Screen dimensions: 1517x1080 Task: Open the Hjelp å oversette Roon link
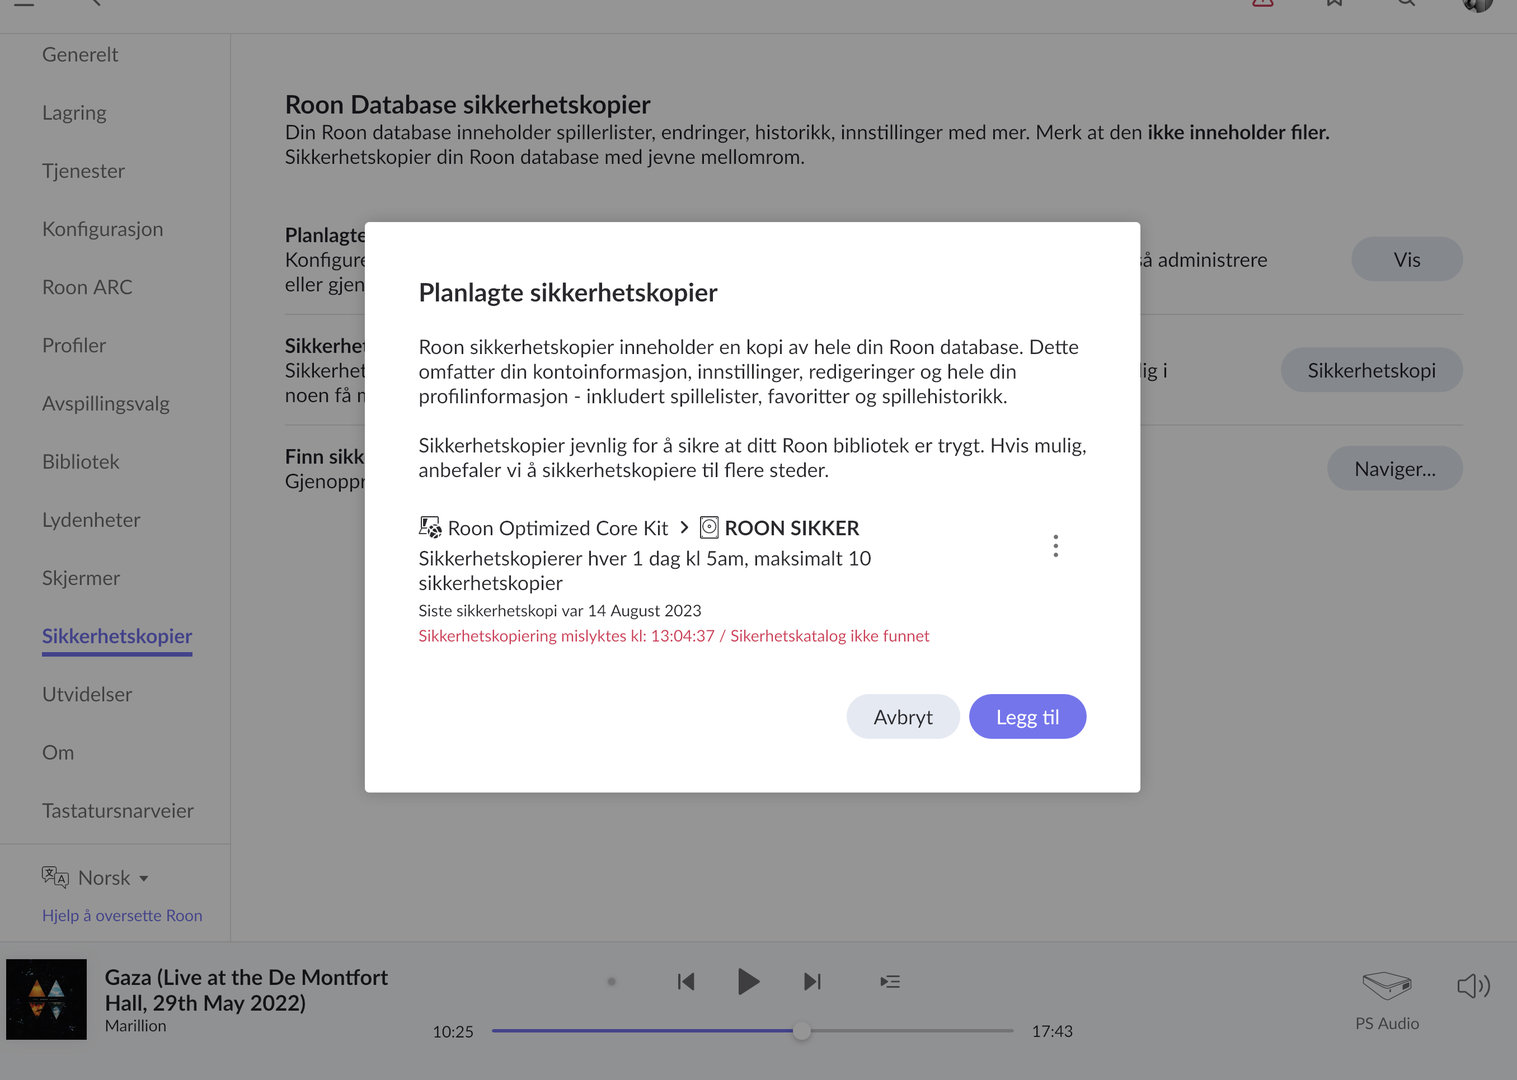pyautogui.click(x=122, y=915)
